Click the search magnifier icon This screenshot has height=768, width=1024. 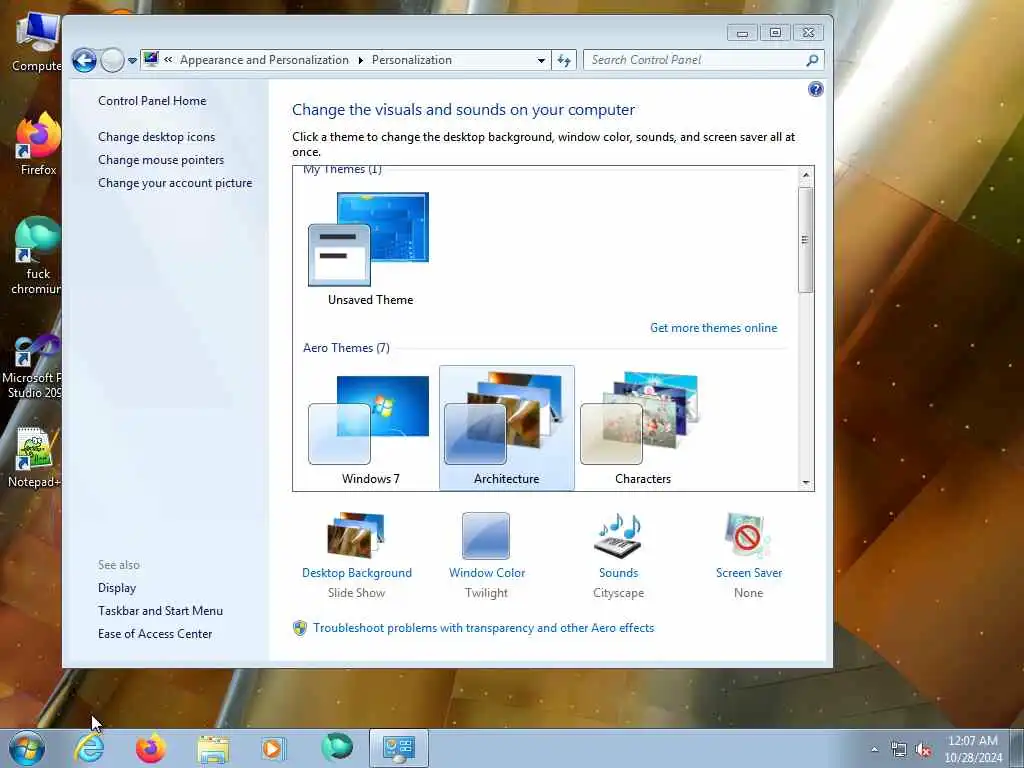pyautogui.click(x=812, y=60)
